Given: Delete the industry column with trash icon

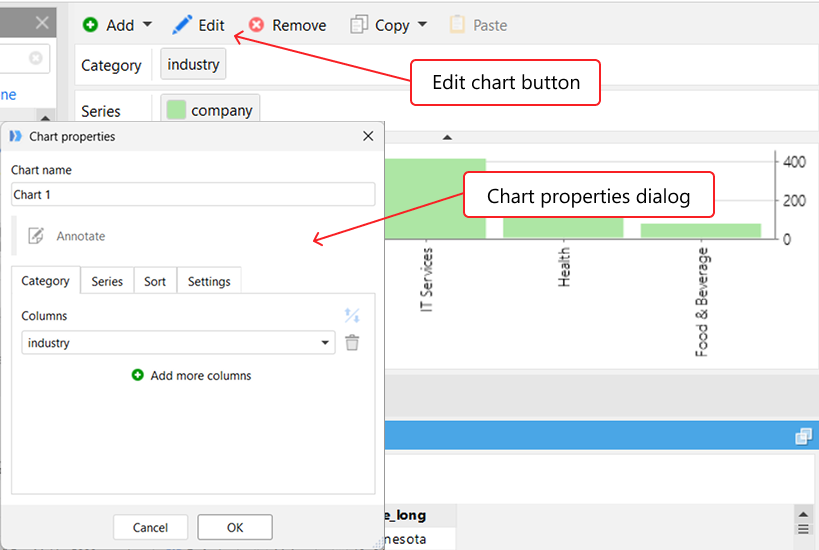Looking at the screenshot, I should (352, 343).
